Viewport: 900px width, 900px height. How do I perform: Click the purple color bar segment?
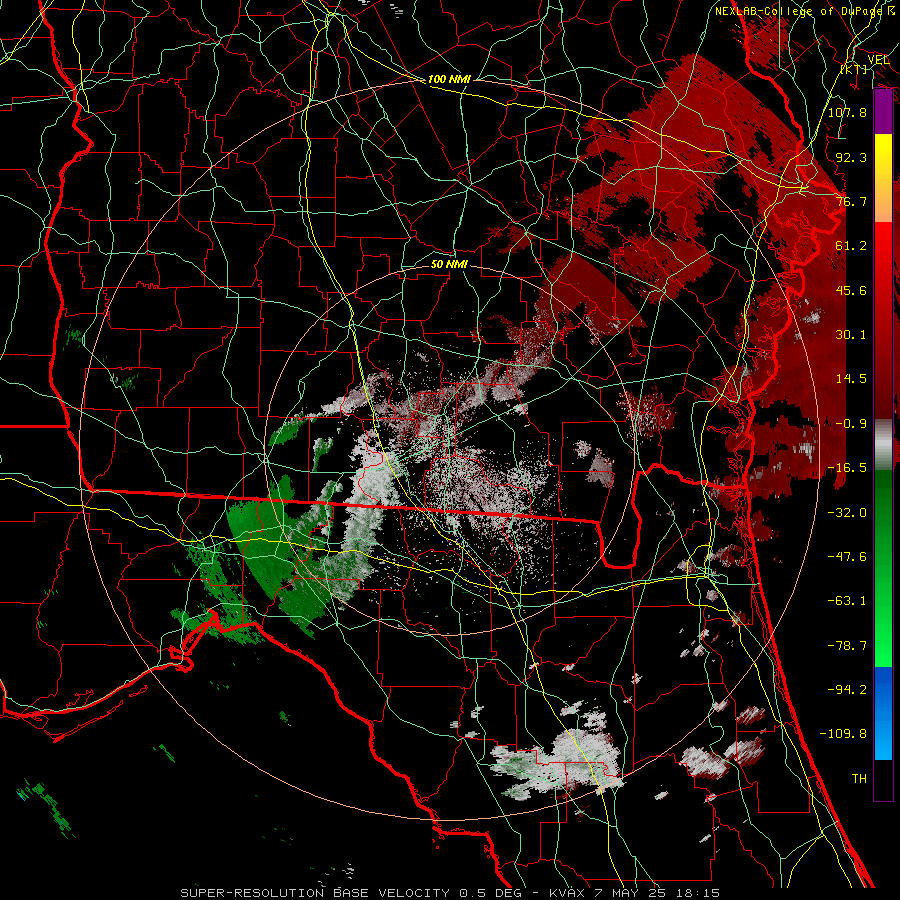tap(883, 112)
